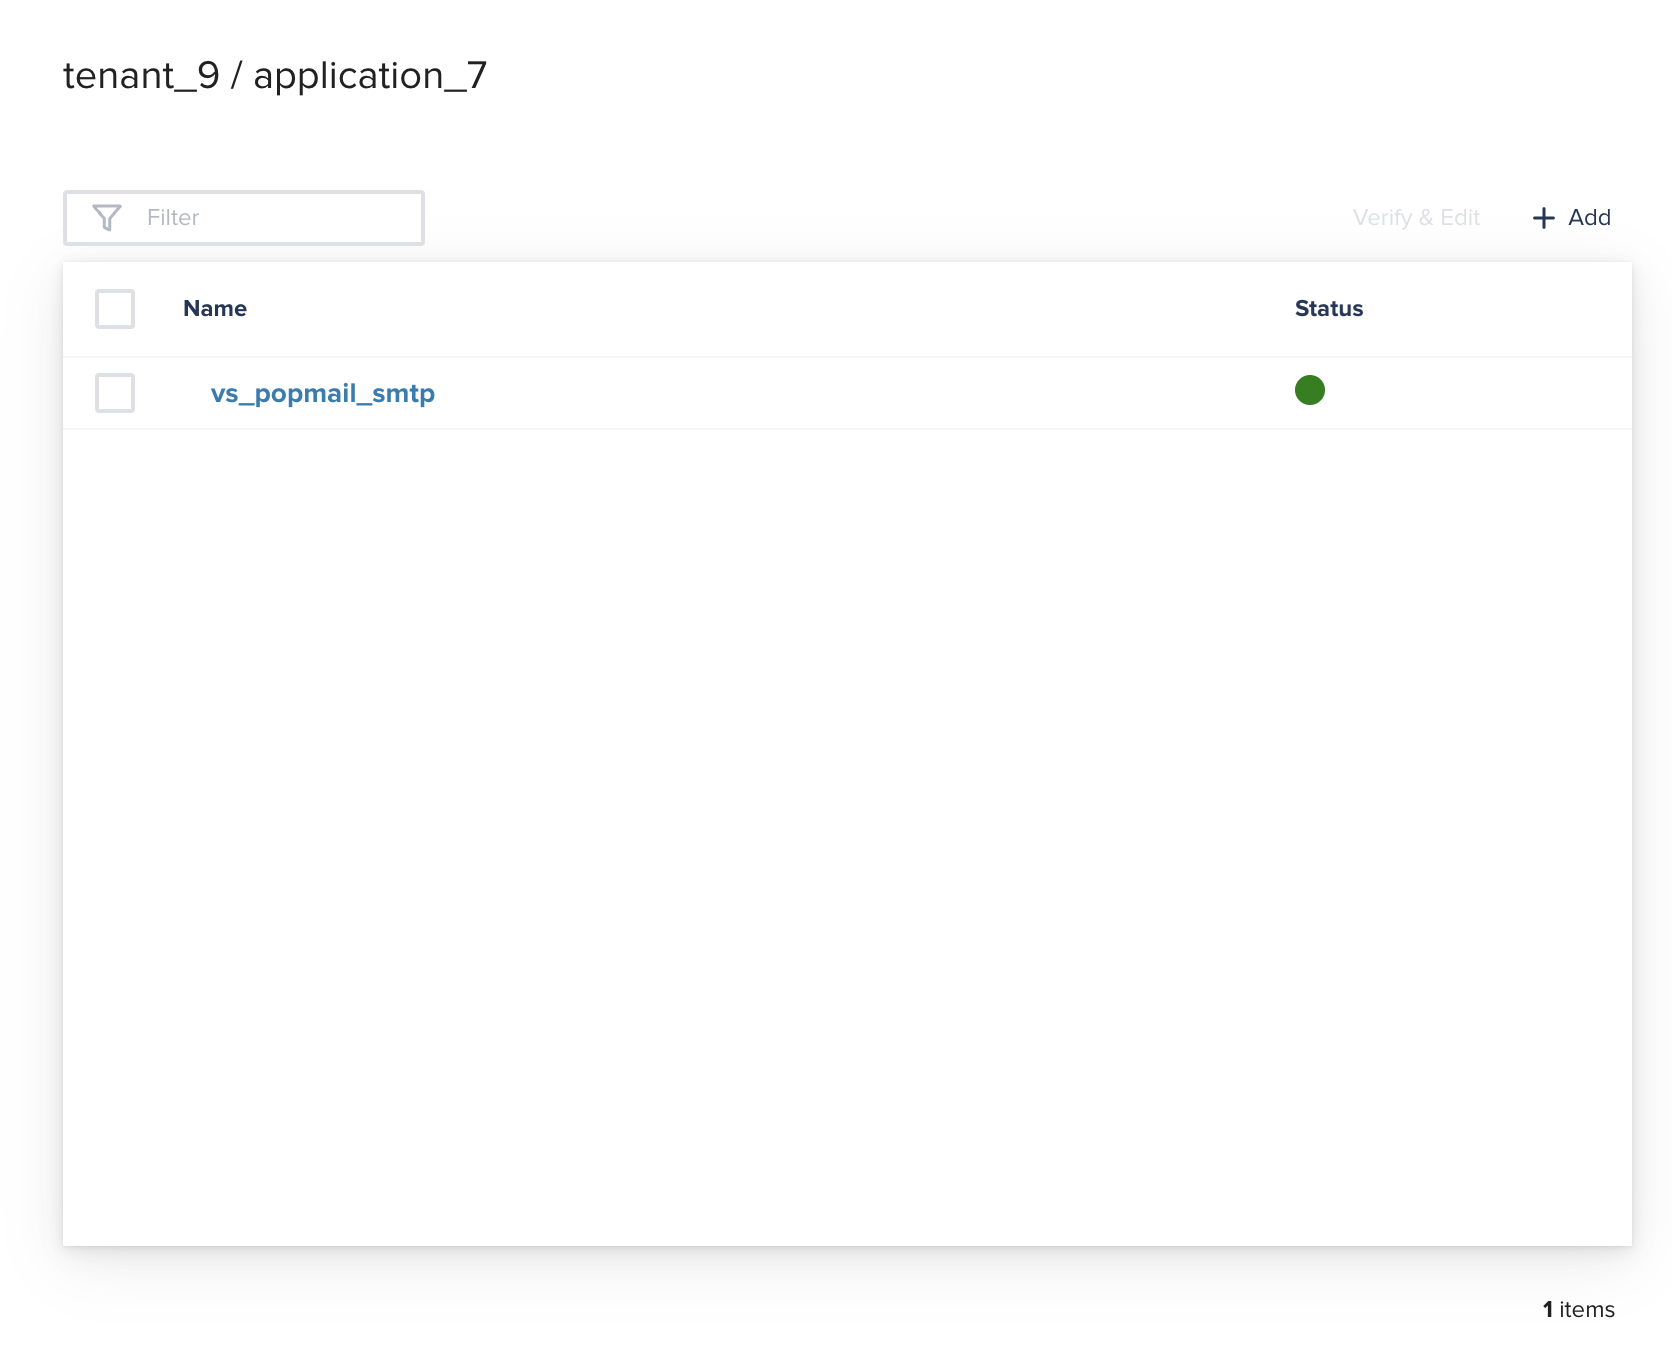This screenshot has width=1672, height=1360.
Task: Open the virtual service vs_popmail_smtp
Action: (x=324, y=393)
